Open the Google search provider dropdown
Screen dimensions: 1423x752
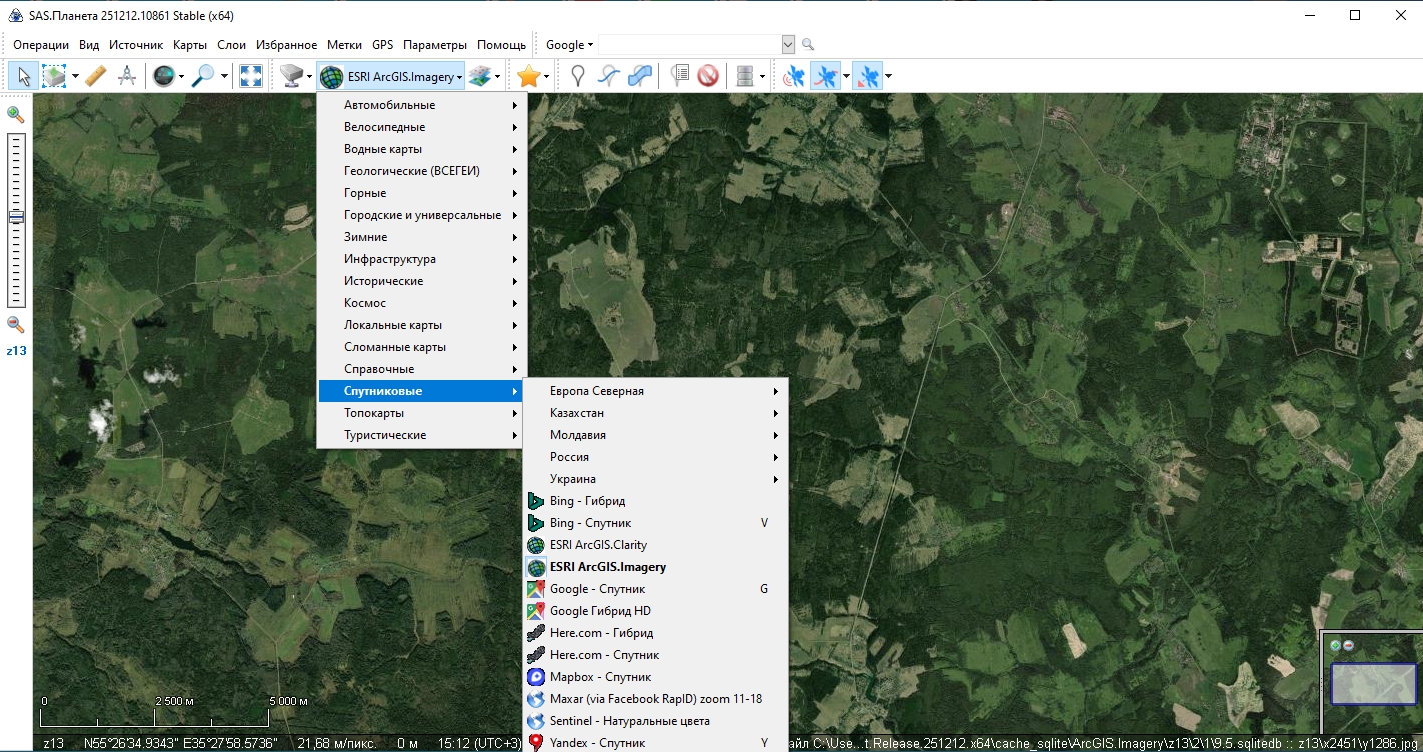(569, 45)
